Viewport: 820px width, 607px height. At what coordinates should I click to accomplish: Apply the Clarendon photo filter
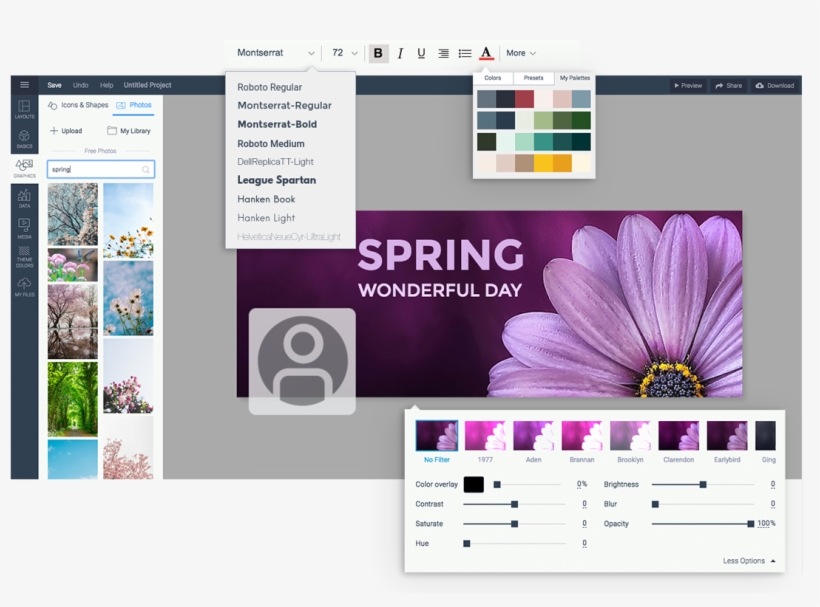pos(679,438)
